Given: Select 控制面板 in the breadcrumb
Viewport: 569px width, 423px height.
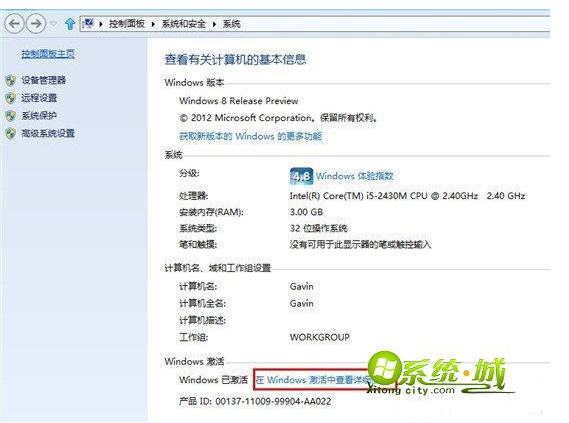Looking at the screenshot, I should pos(127,24).
